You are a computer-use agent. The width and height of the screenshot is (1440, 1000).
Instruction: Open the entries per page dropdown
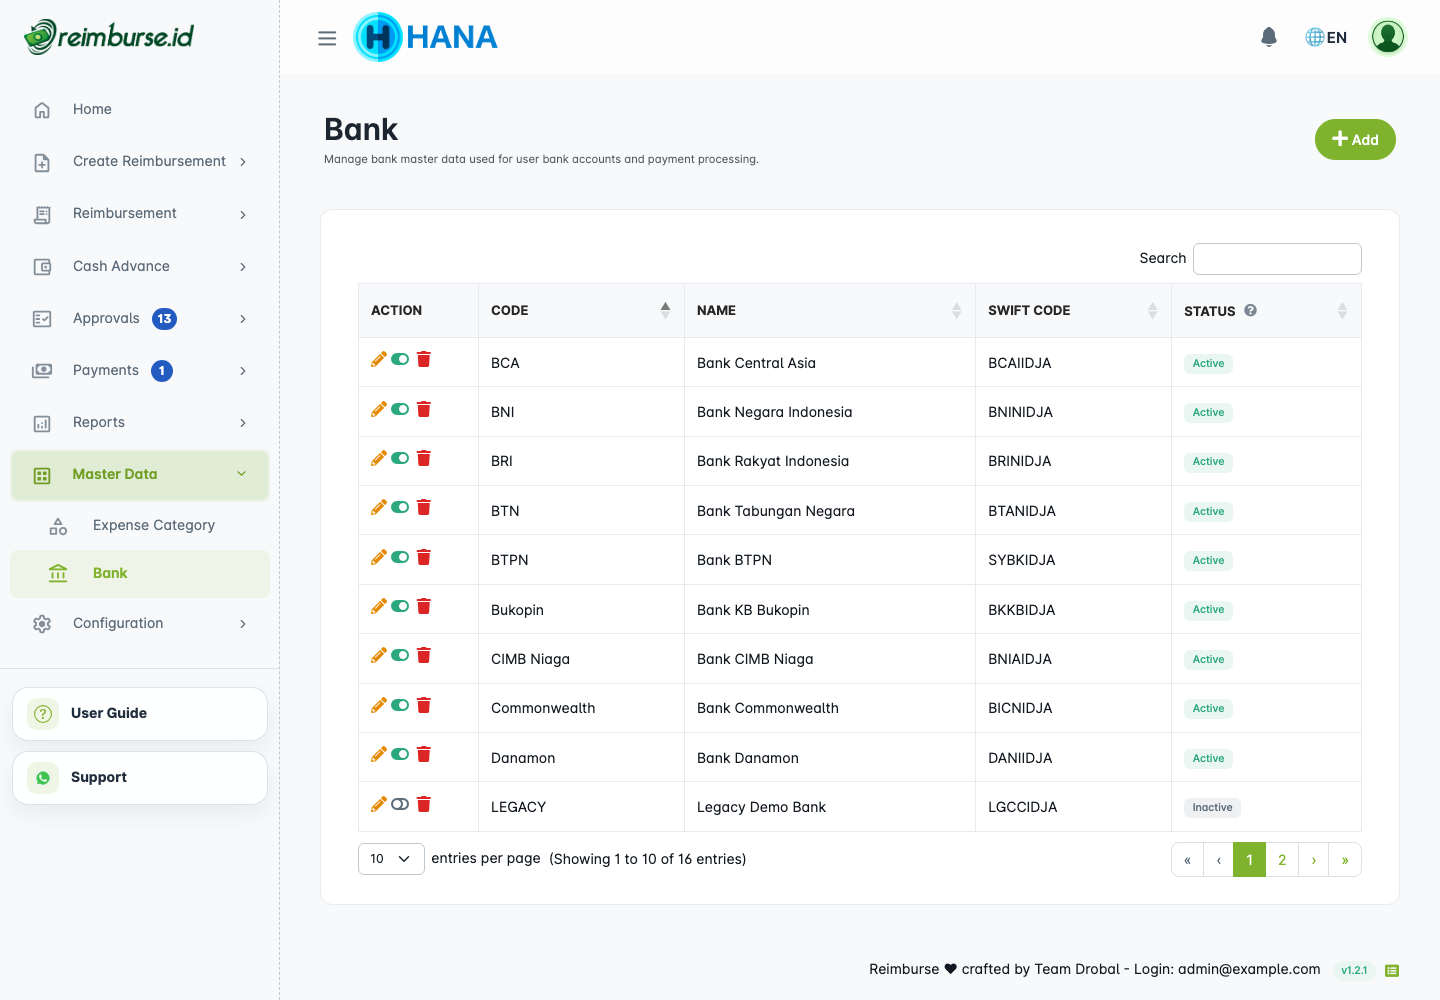click(391, 859)
